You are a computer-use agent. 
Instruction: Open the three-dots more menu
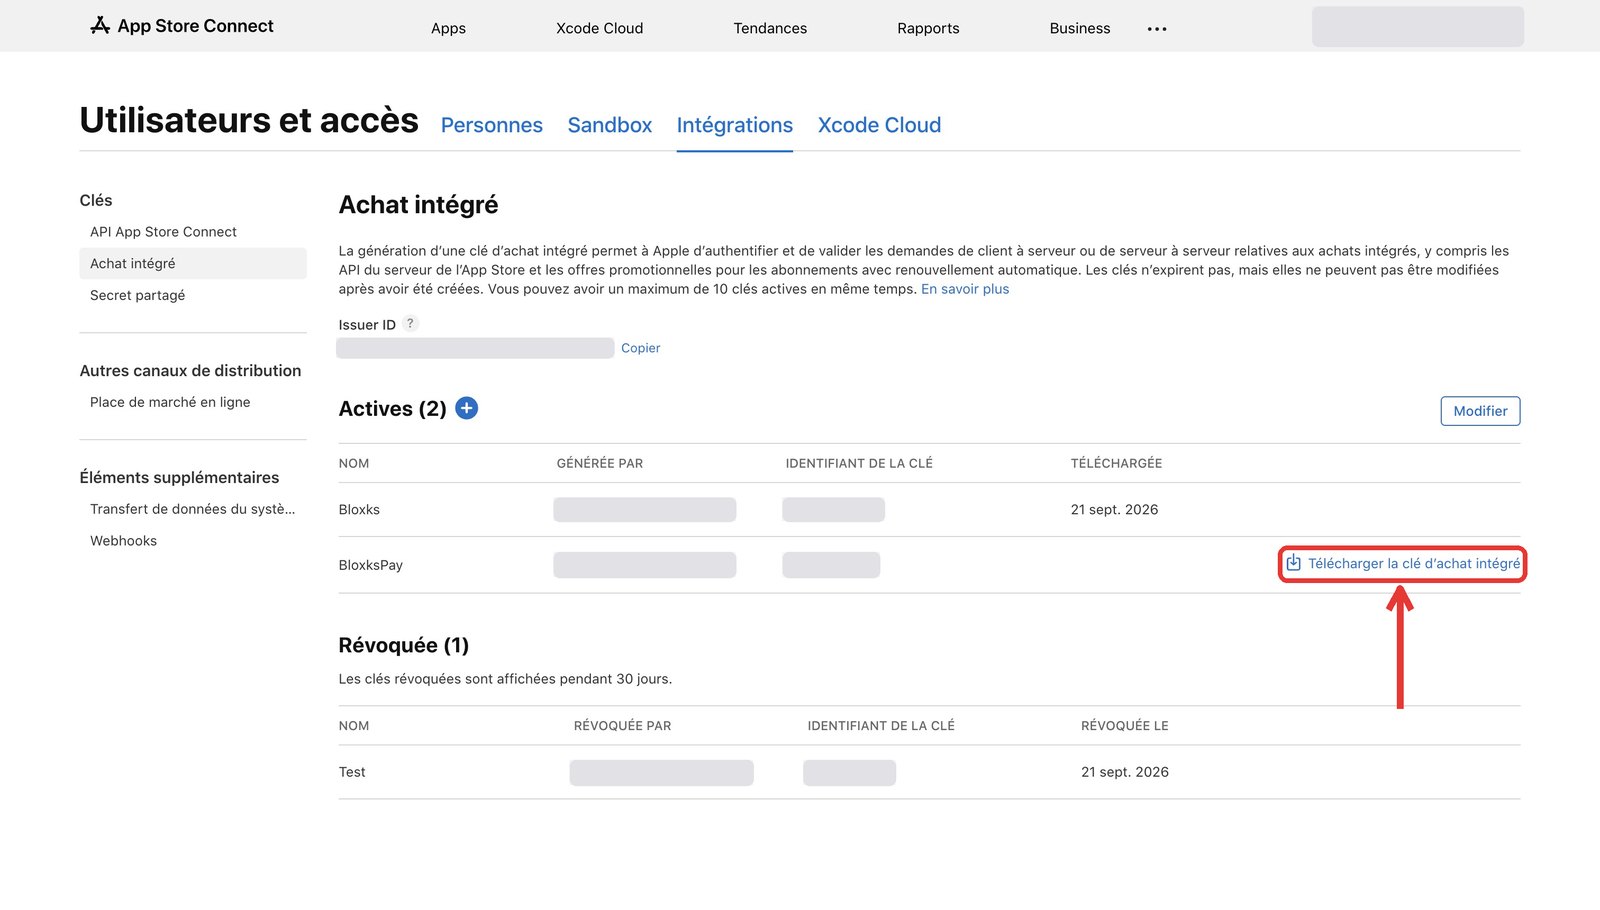click(1157, 29)
